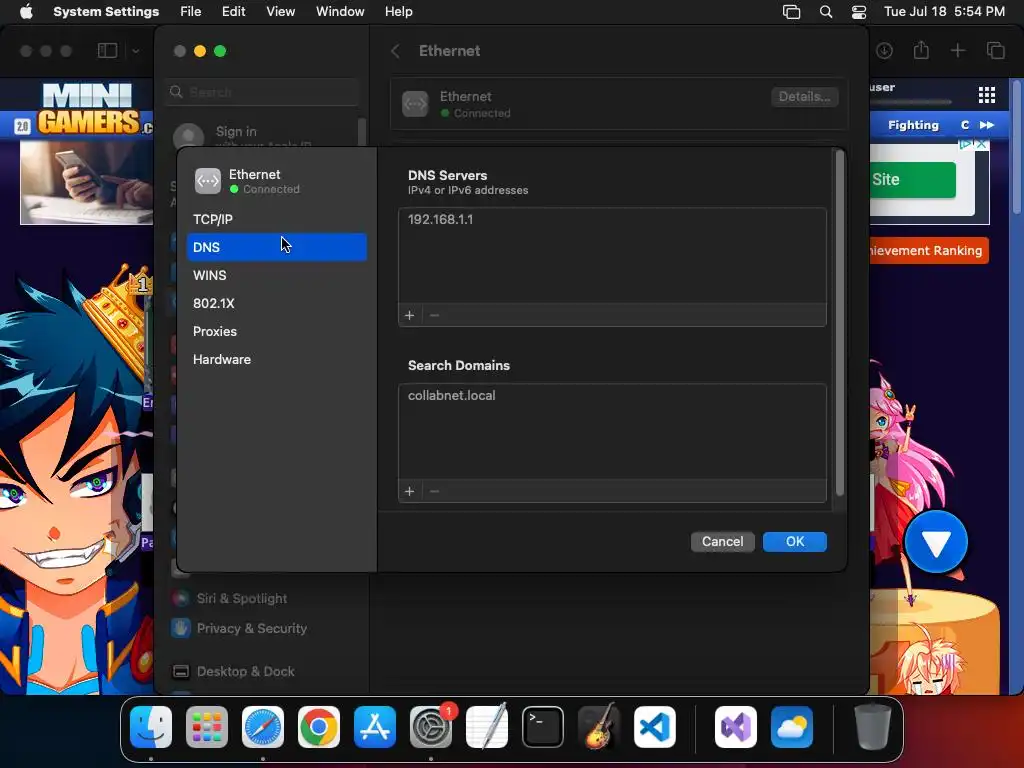Image resolution: width=1024 pixels, height=768 pixels.
Task: Open the Apple menu
Action: click(26, 12)
